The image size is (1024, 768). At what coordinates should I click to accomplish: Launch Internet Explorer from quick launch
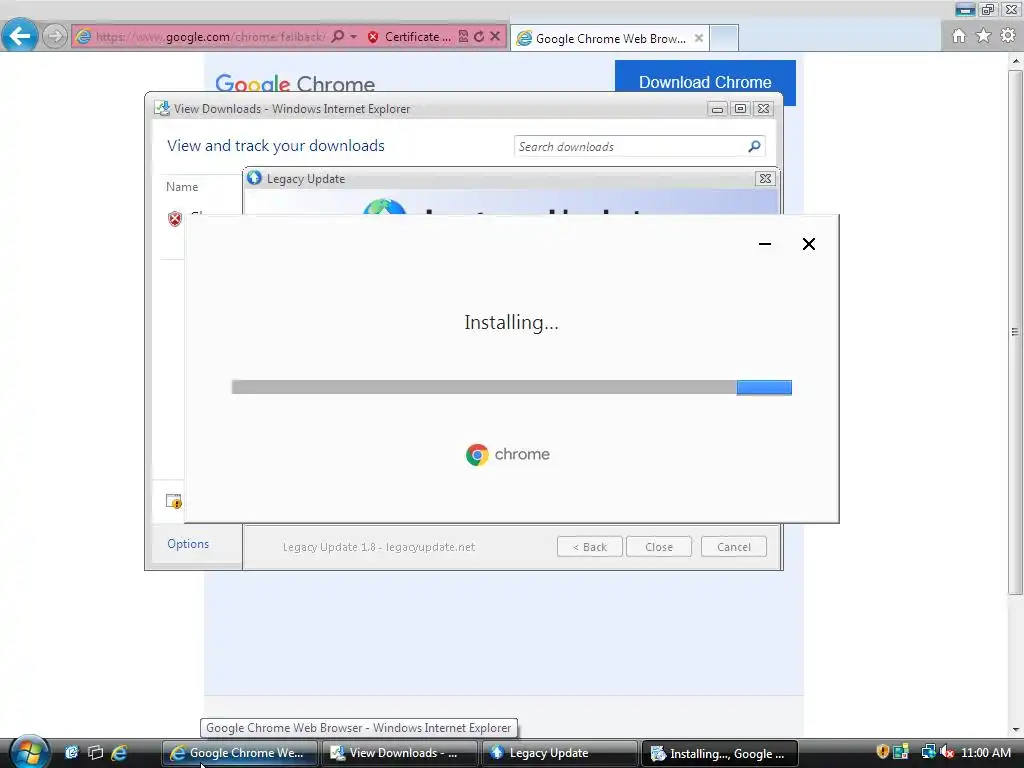point(119,752)
